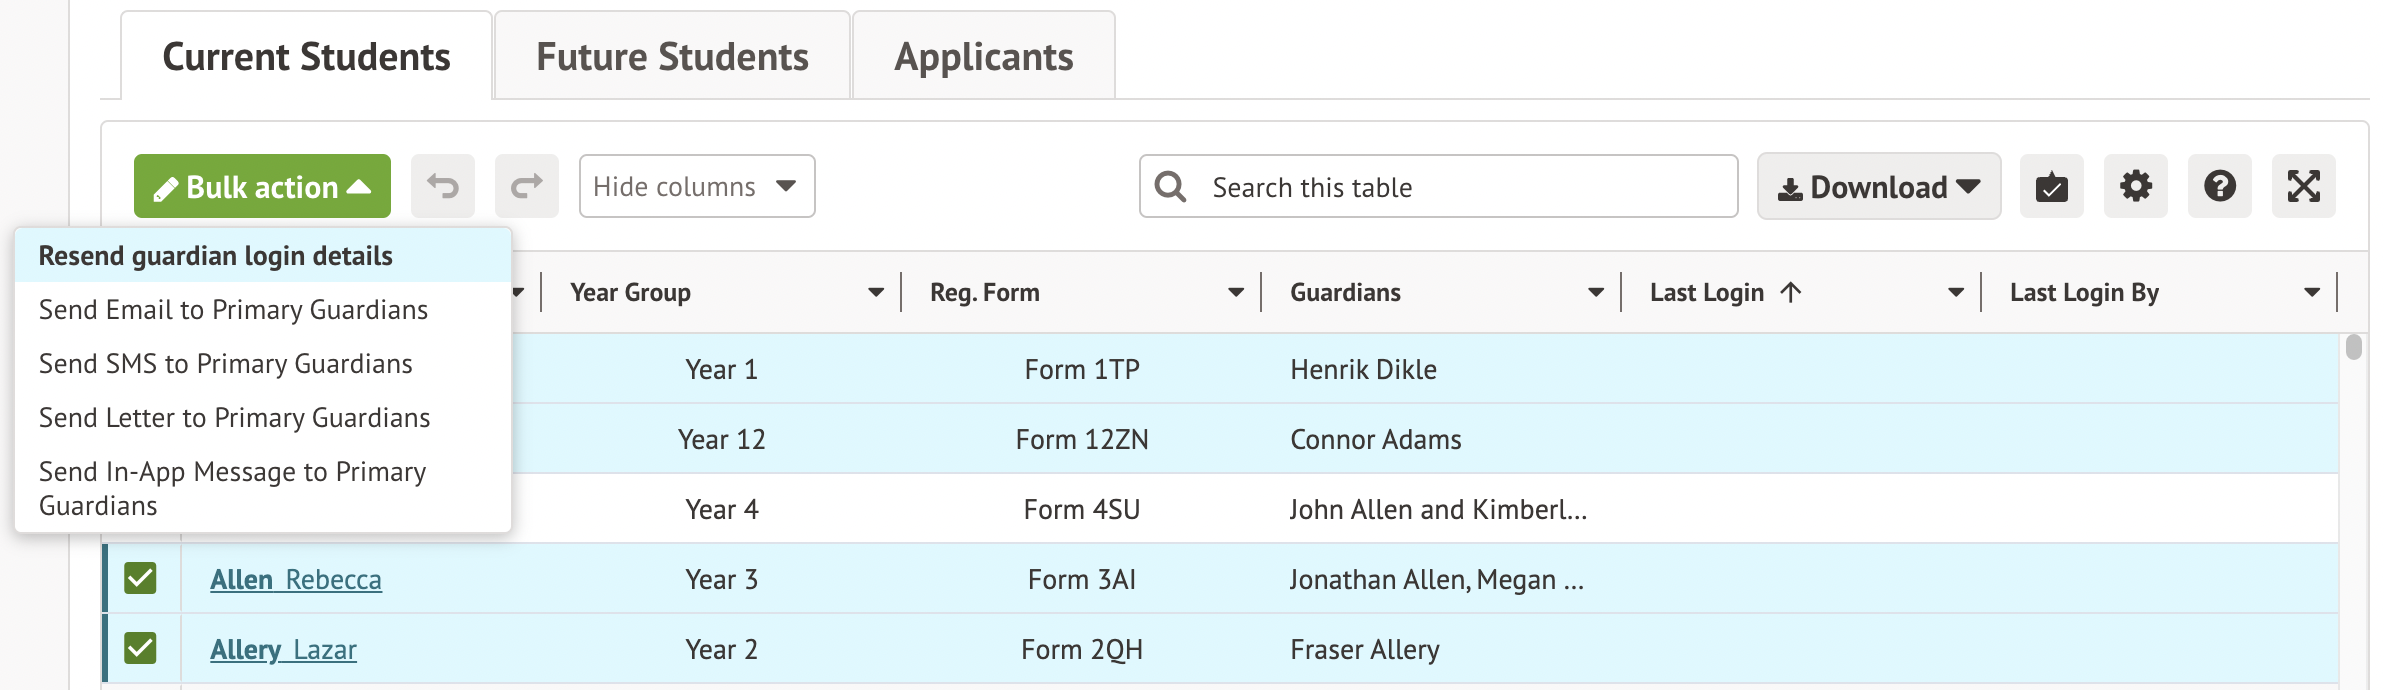Uncheck Allery Lazar row checkbox

[x=140, y=648]
